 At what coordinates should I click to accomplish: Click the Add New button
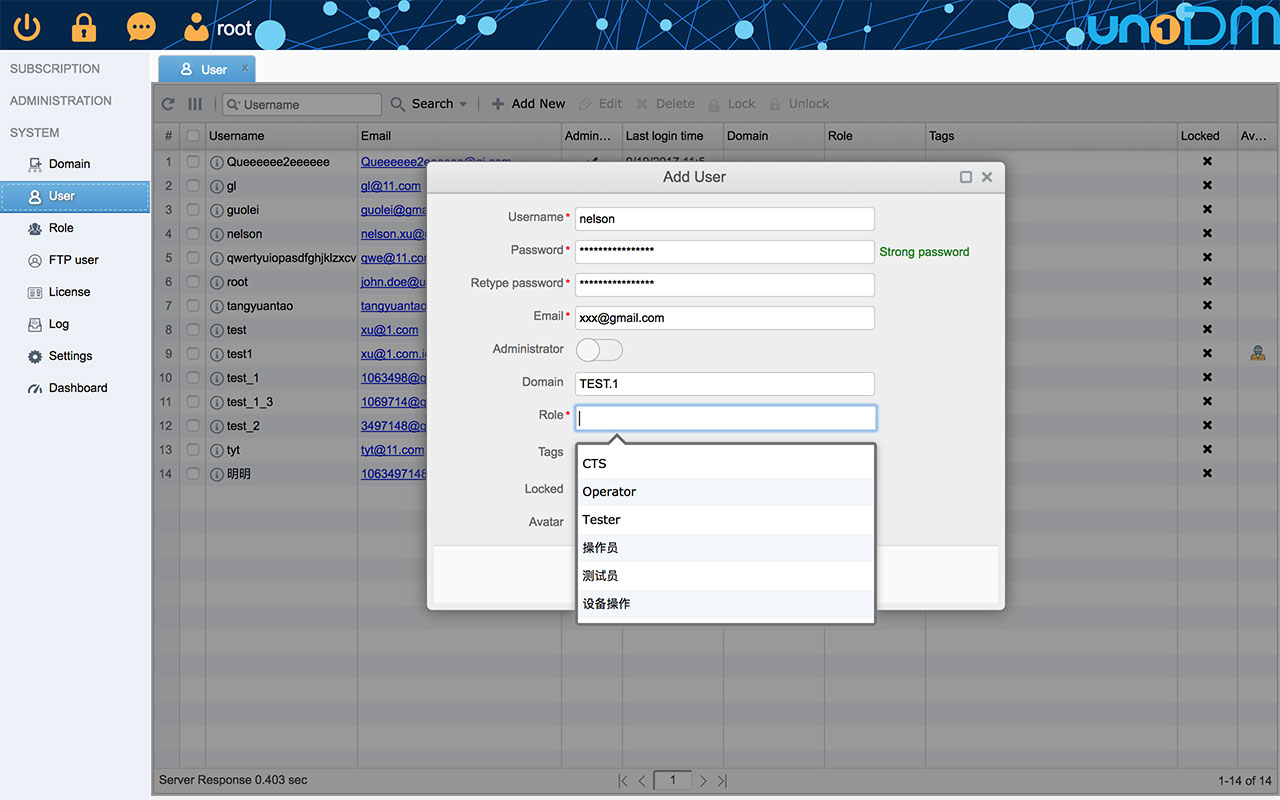point(528,104)
